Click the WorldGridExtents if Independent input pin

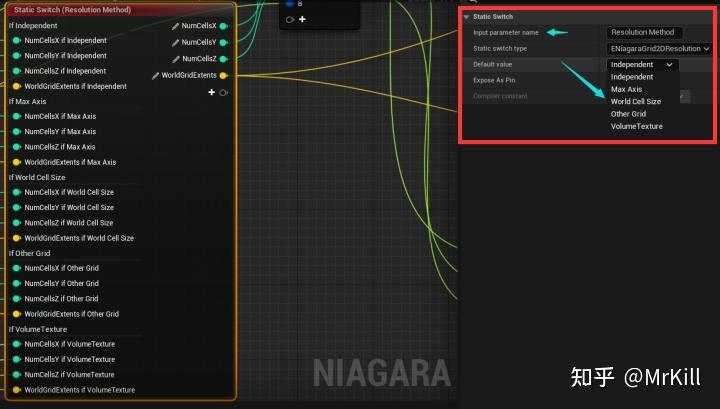[x=17, y=86]
